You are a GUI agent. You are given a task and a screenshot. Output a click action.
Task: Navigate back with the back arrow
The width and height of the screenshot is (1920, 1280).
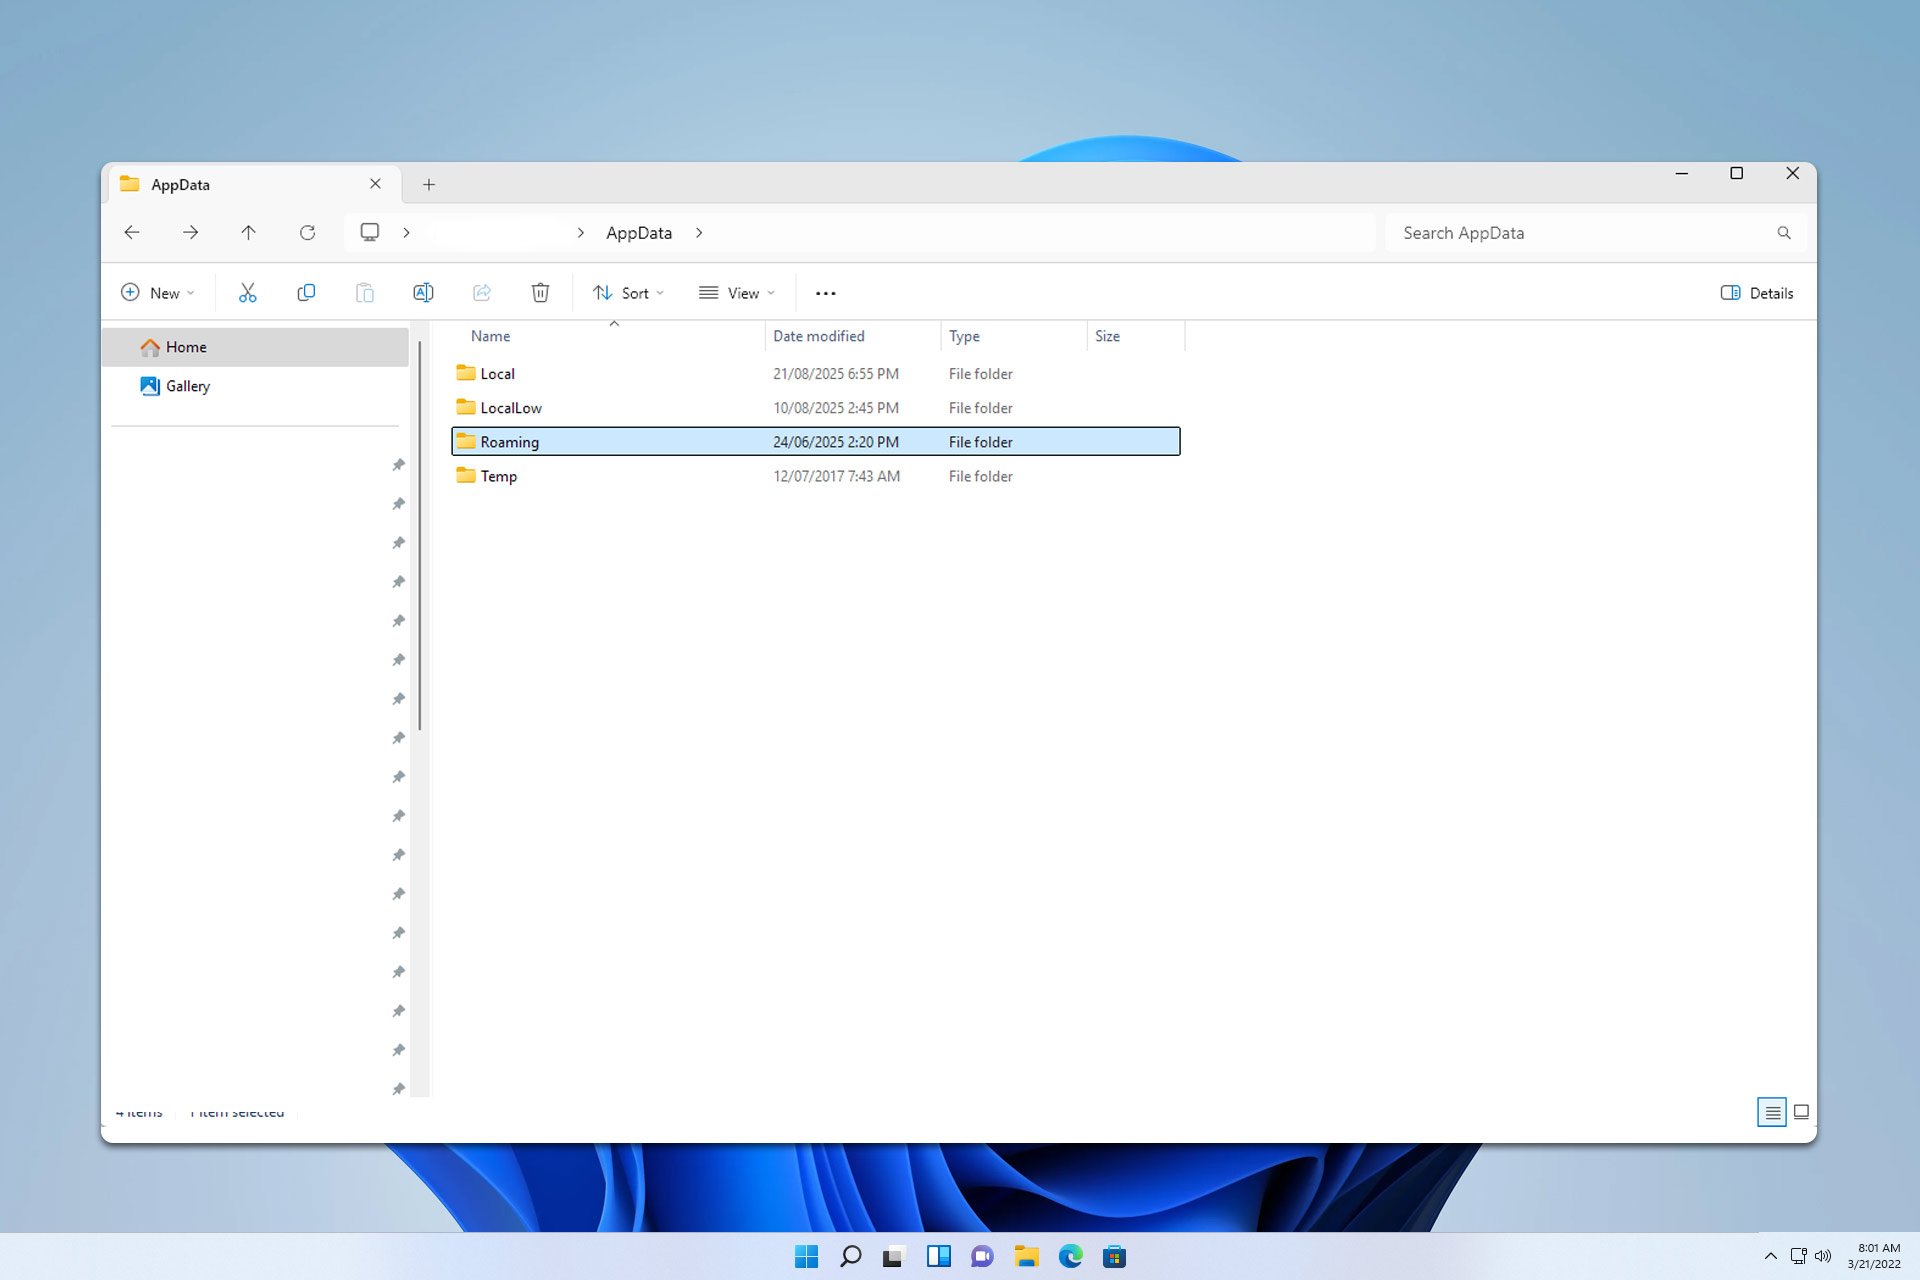pos(132,233)
